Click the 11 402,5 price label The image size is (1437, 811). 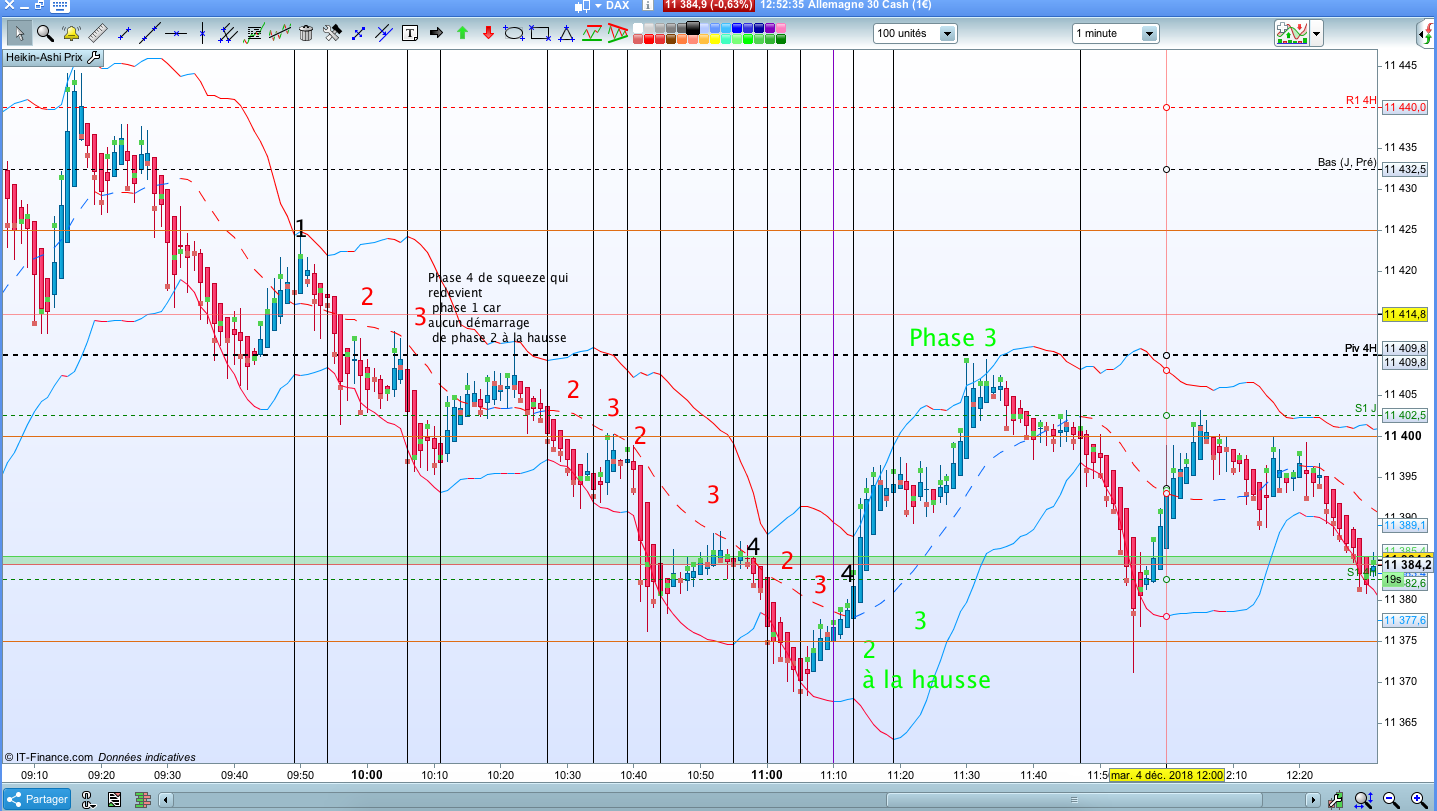click(x=1405, y=415)
